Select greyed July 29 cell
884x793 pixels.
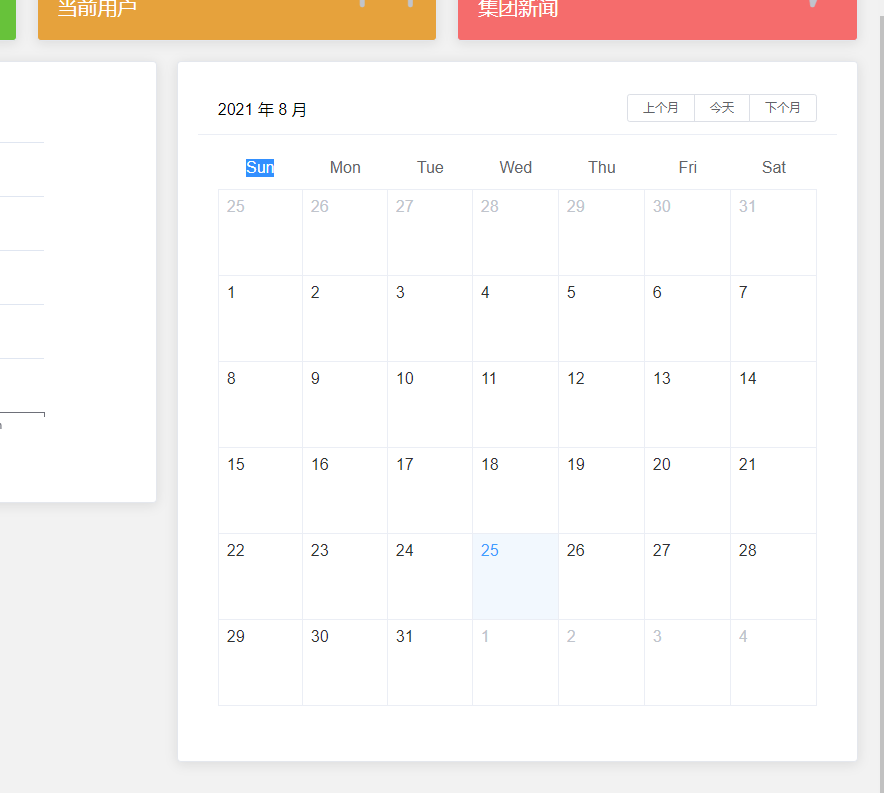(602, 233)
